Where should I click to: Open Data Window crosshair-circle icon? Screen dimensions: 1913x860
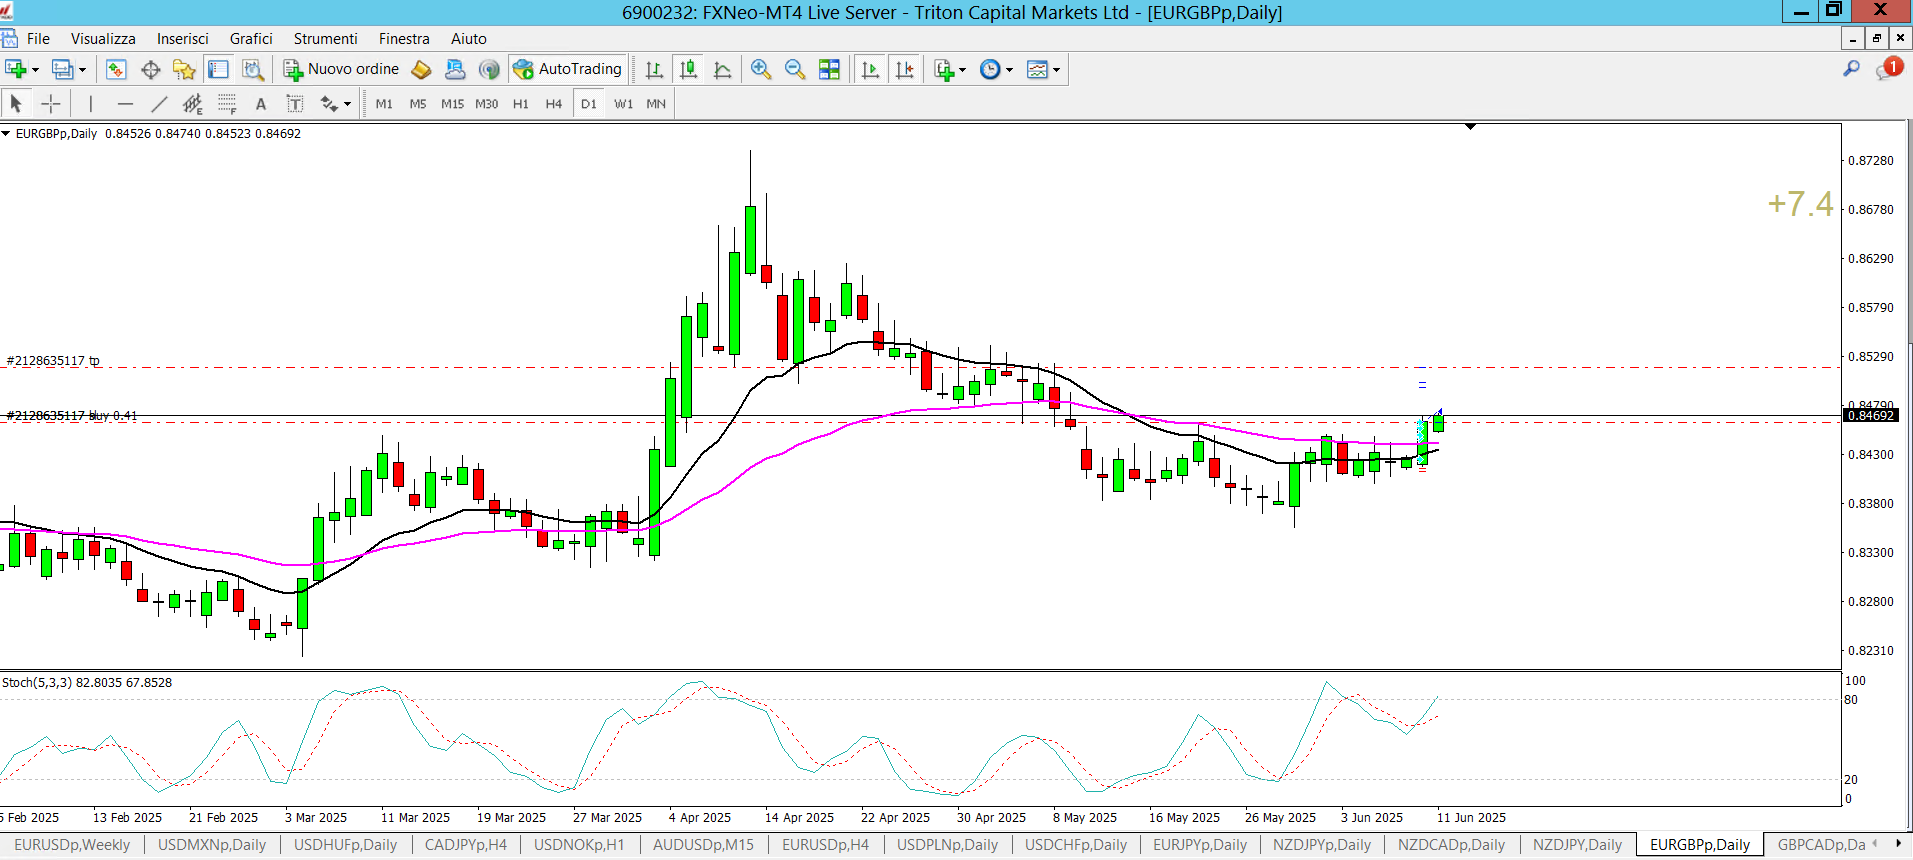point(151,69)
